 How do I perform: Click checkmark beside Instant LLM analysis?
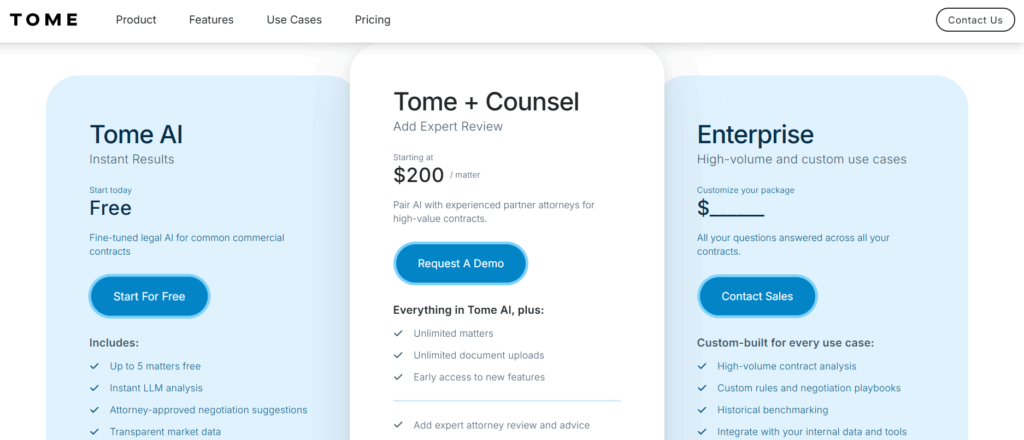click(x=94, y=388)
